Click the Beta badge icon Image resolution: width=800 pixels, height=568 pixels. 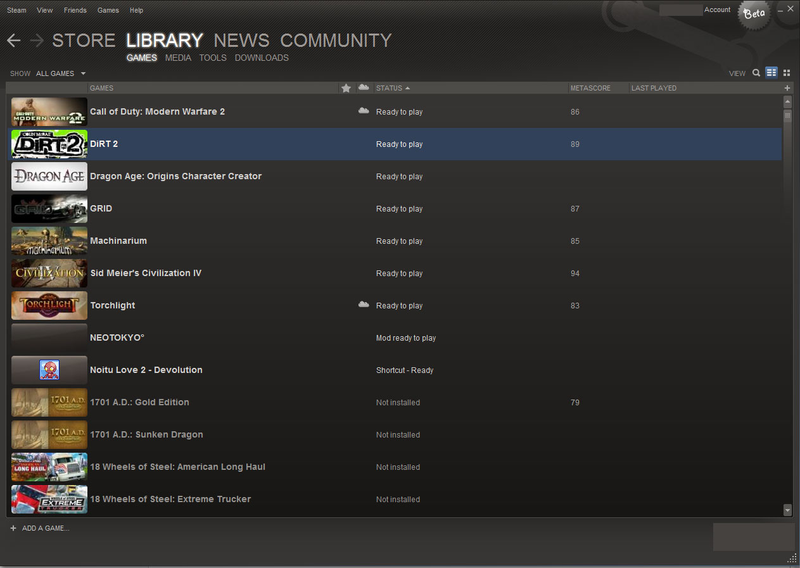[x=754, y=14]
